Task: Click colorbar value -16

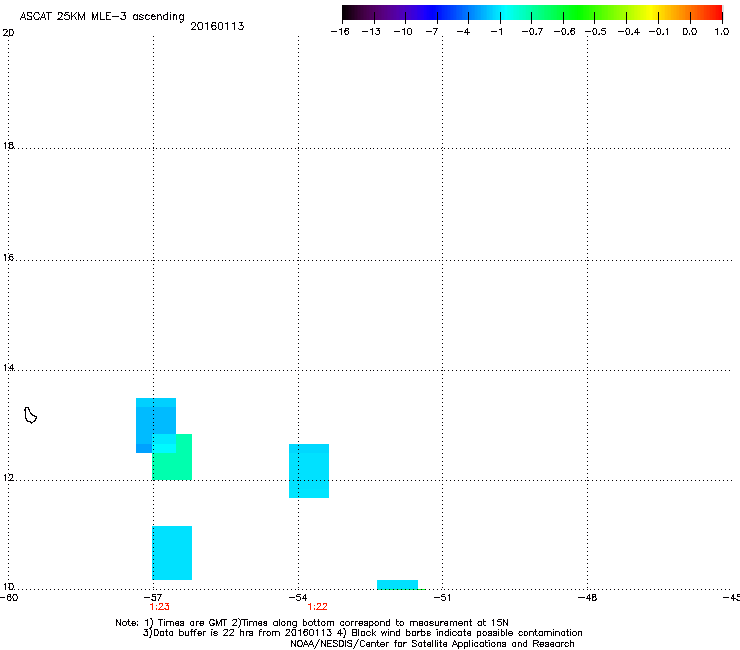Action: tap(340, 32)
